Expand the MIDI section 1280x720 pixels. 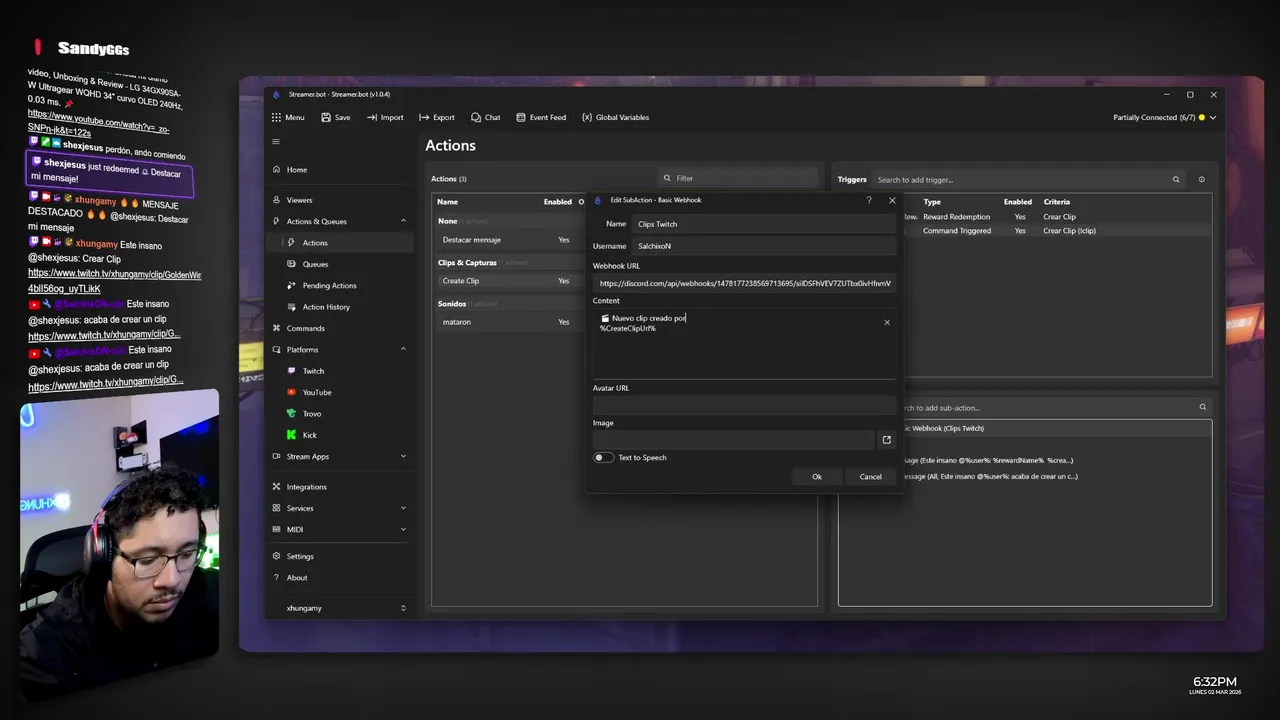pyautogui.click(x=403, y=529)
